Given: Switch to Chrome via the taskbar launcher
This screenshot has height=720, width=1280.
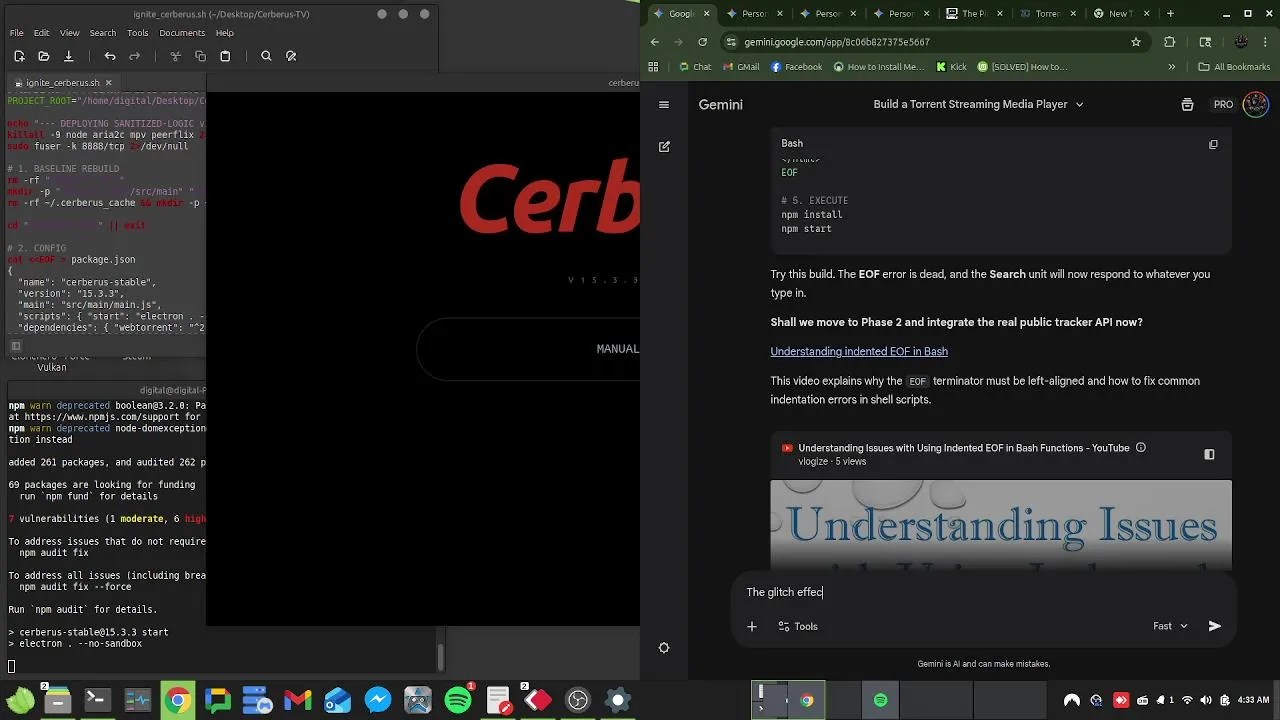Looking at the screenshot, I should point(177,700).
